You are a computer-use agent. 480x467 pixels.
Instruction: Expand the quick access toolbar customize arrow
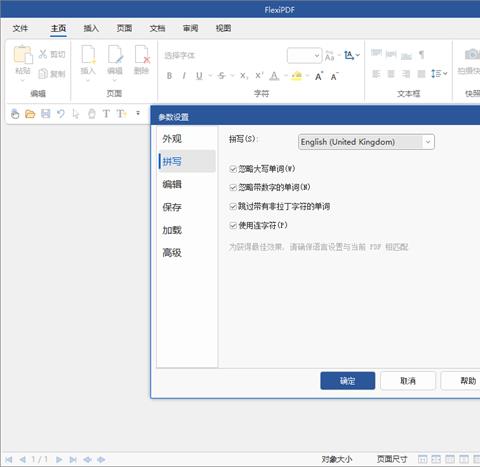pos(138,113)
